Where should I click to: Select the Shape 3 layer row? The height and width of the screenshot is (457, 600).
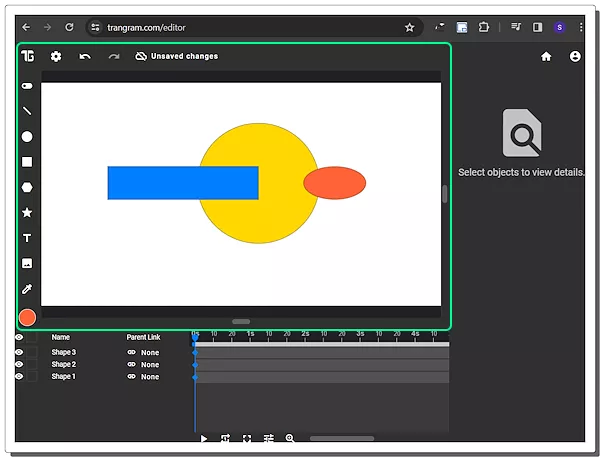[x=64, y=352]
